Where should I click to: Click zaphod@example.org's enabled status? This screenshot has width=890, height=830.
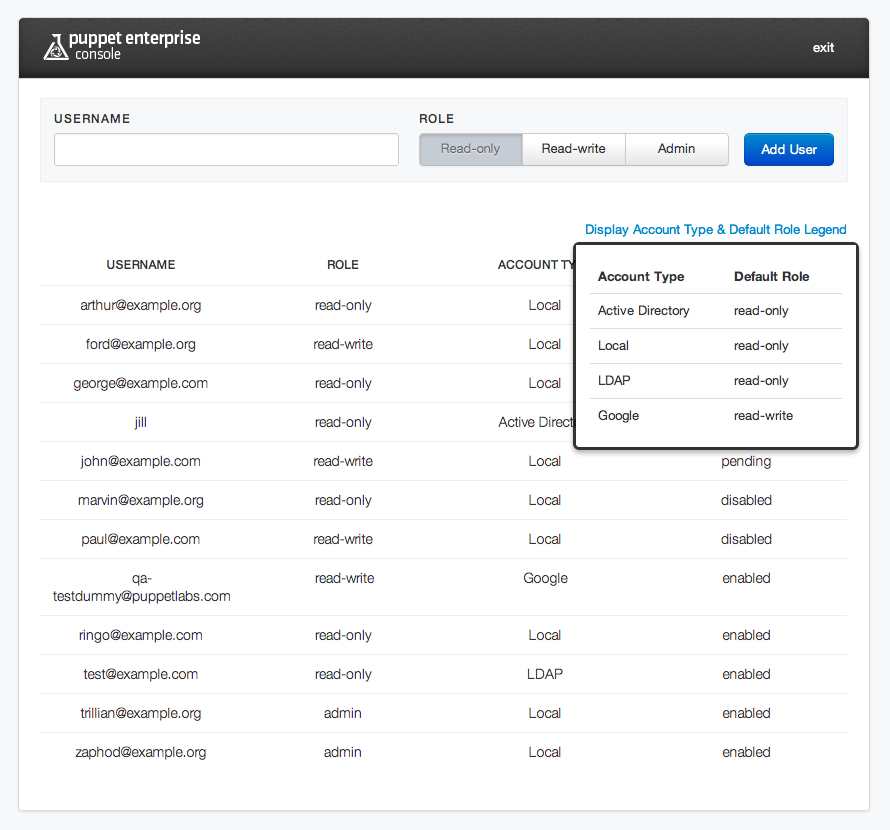click(746, 752)
